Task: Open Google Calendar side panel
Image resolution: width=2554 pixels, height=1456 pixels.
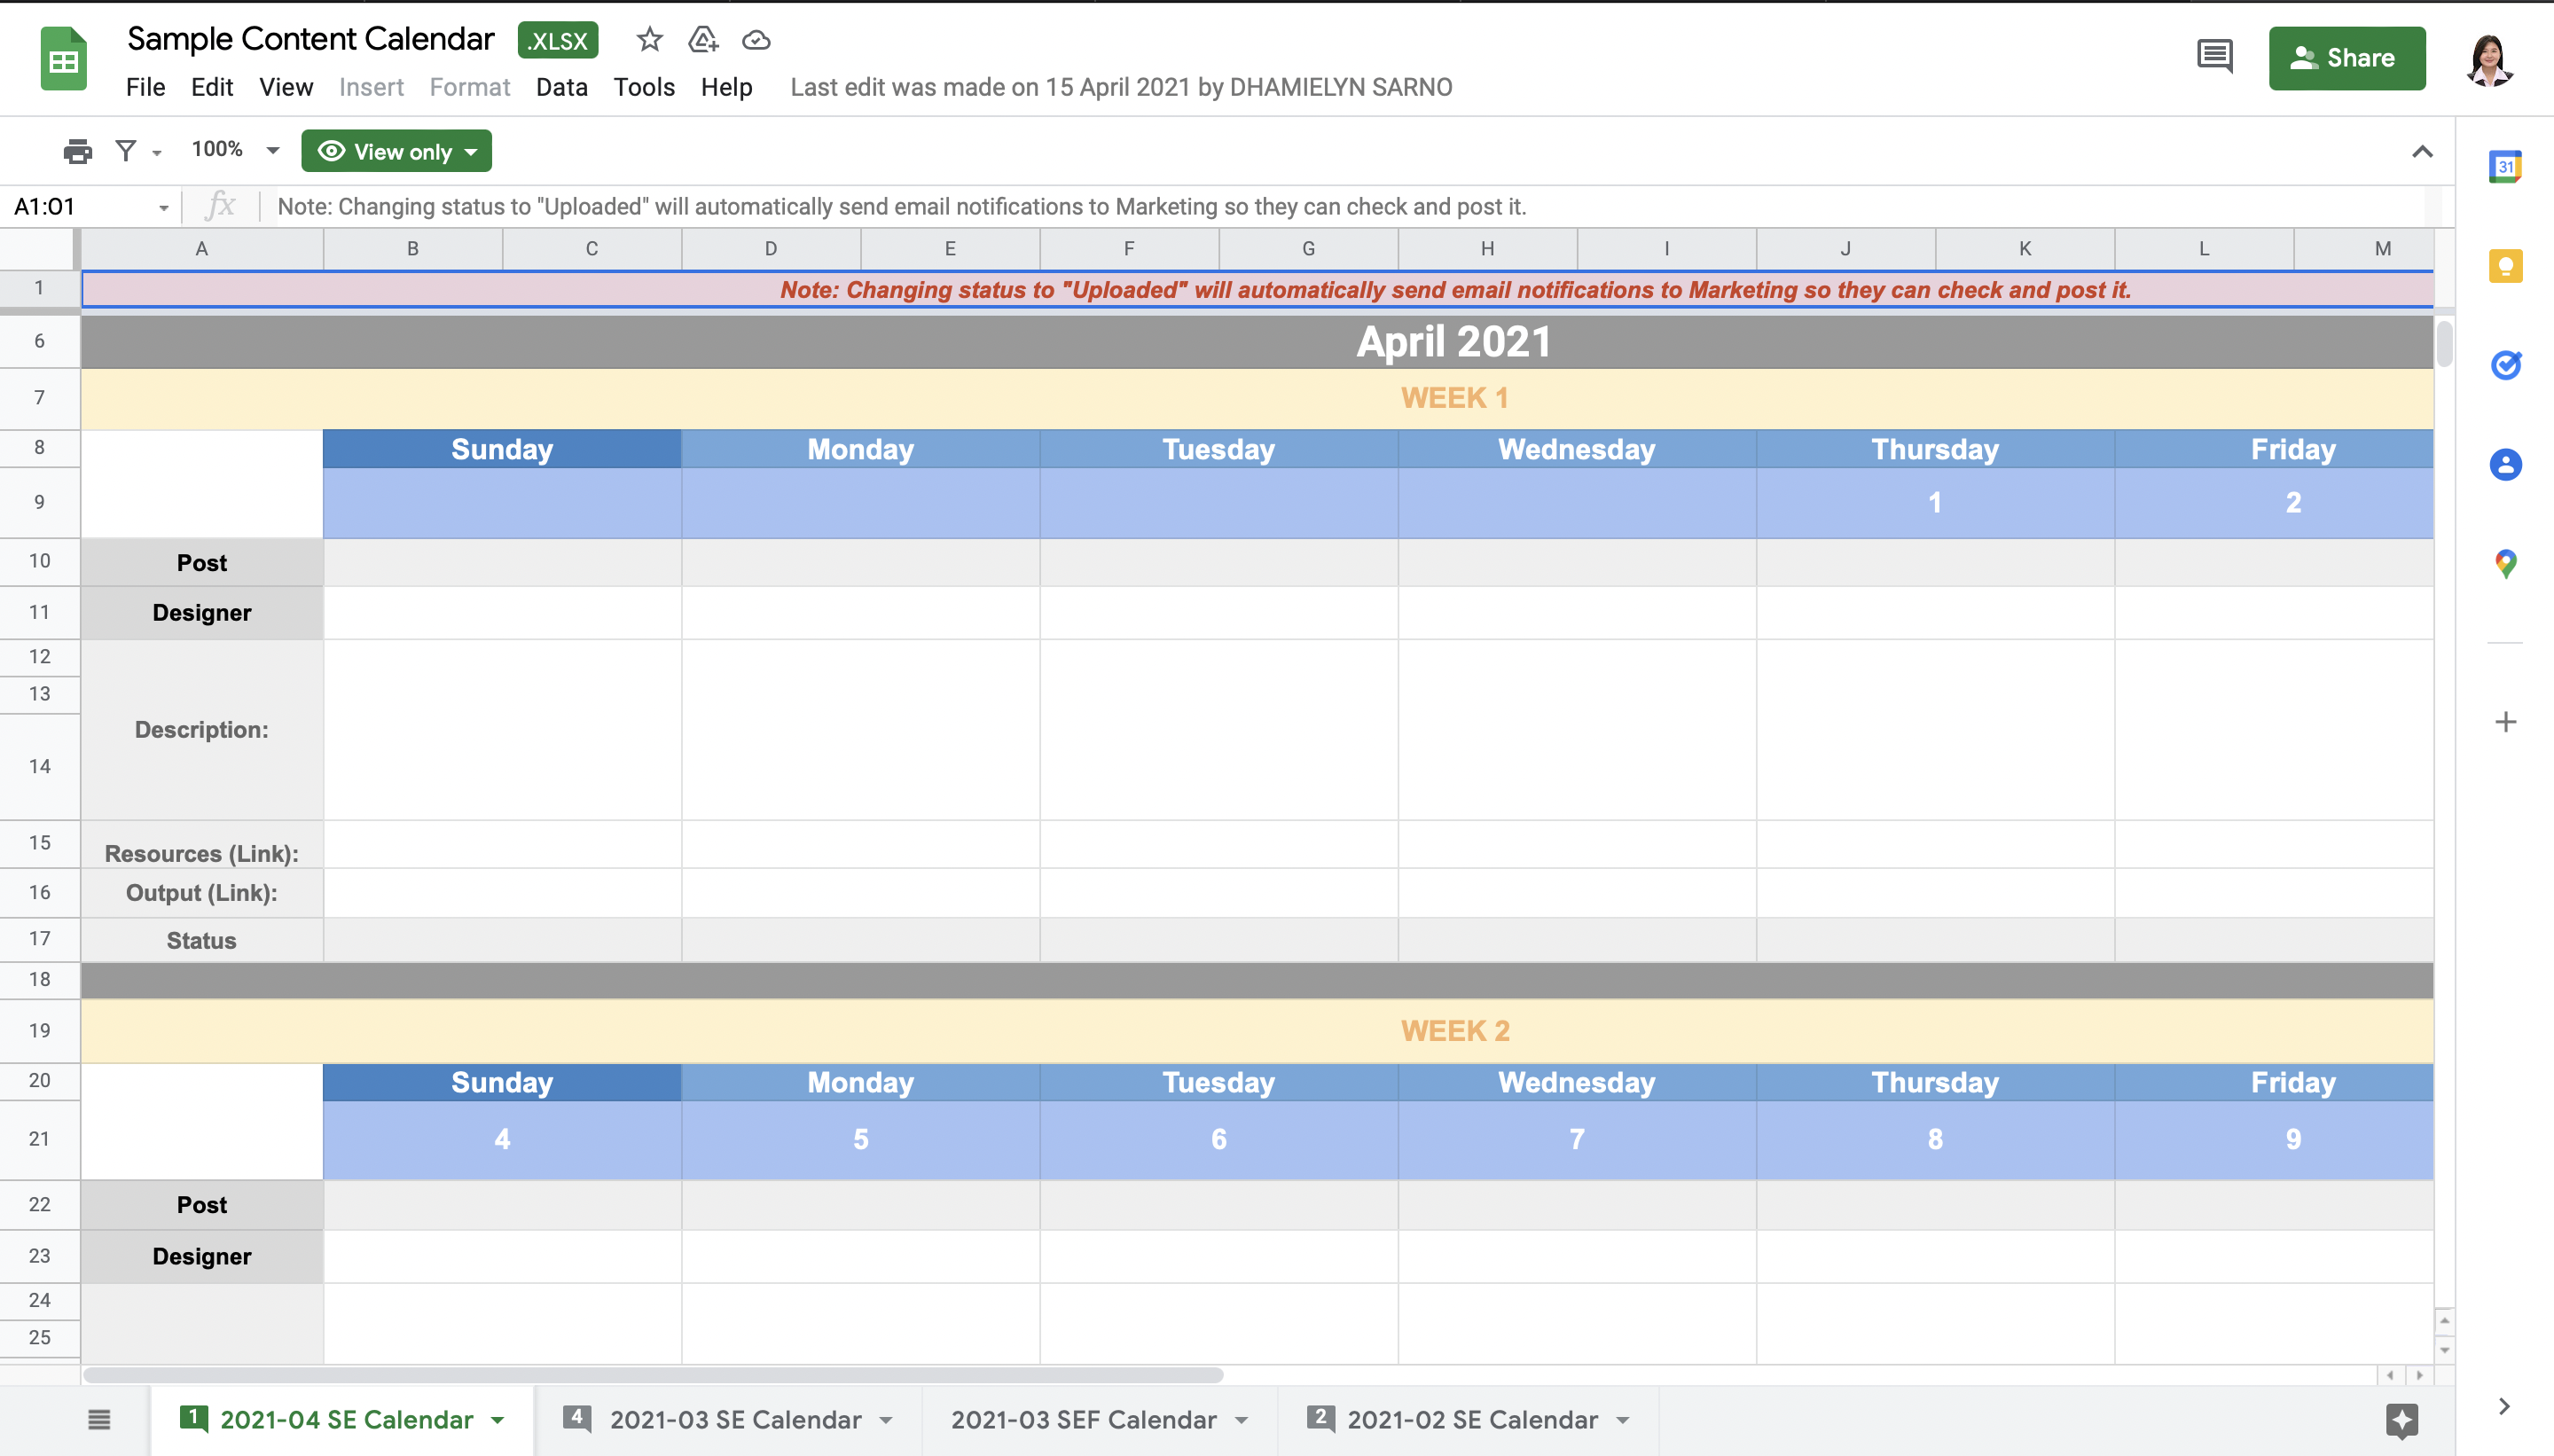Action: [x=2504, y=167]
